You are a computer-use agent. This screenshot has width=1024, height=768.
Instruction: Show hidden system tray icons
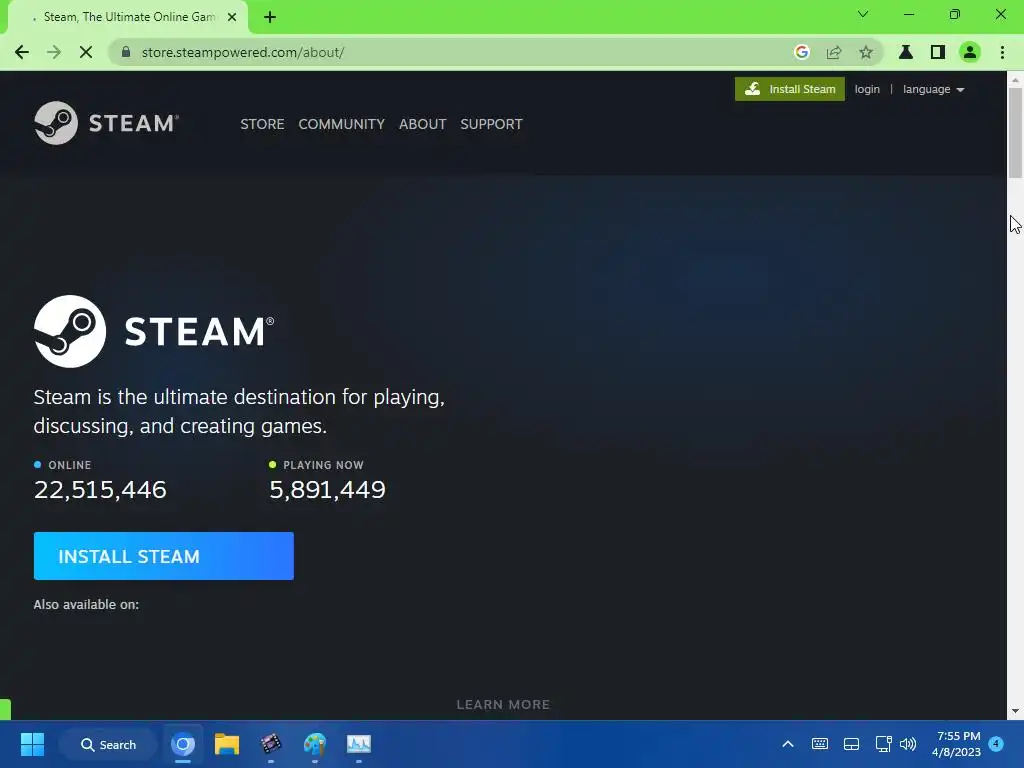pyautogui.click(x=788, y=744)
